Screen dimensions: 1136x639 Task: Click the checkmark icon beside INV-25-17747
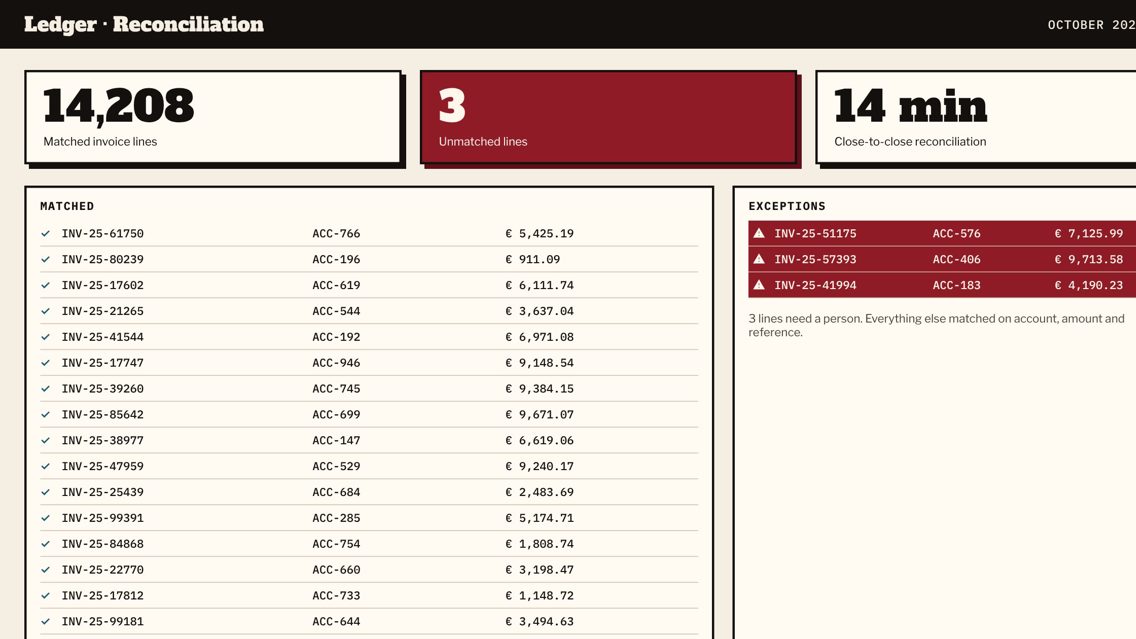coord(46,363)
